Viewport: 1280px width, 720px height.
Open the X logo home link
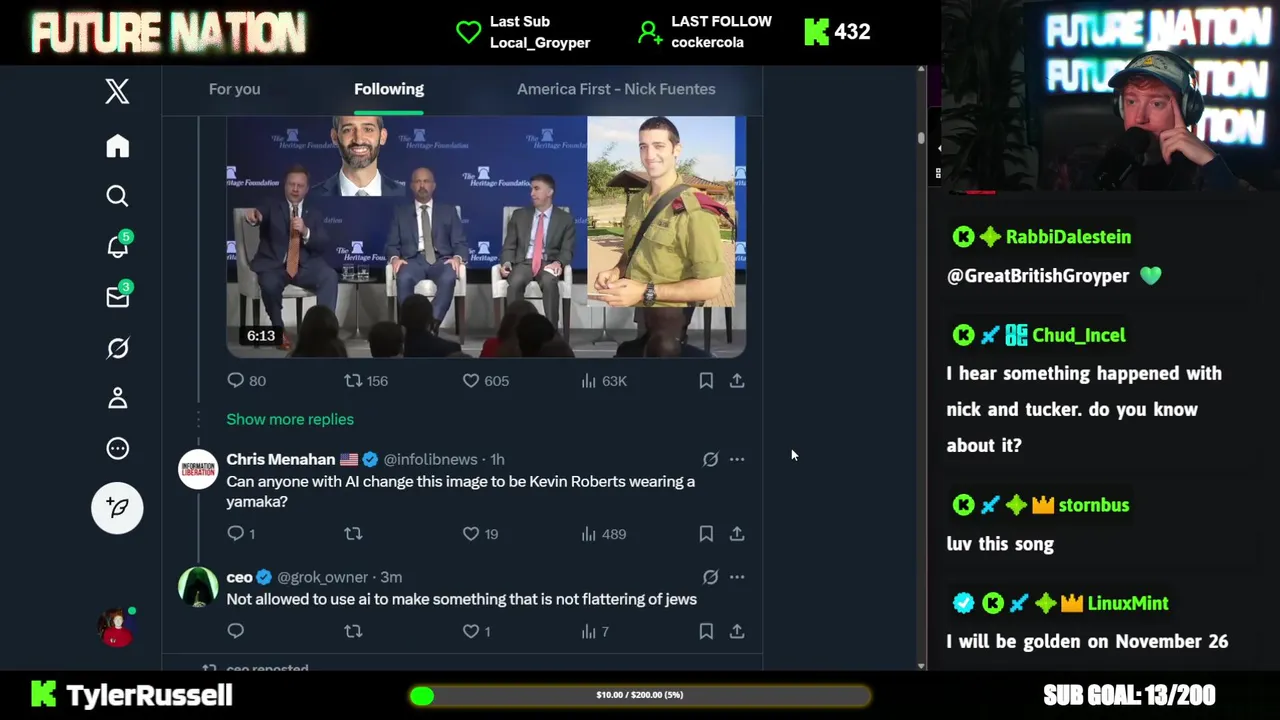(x=117, y=91)
